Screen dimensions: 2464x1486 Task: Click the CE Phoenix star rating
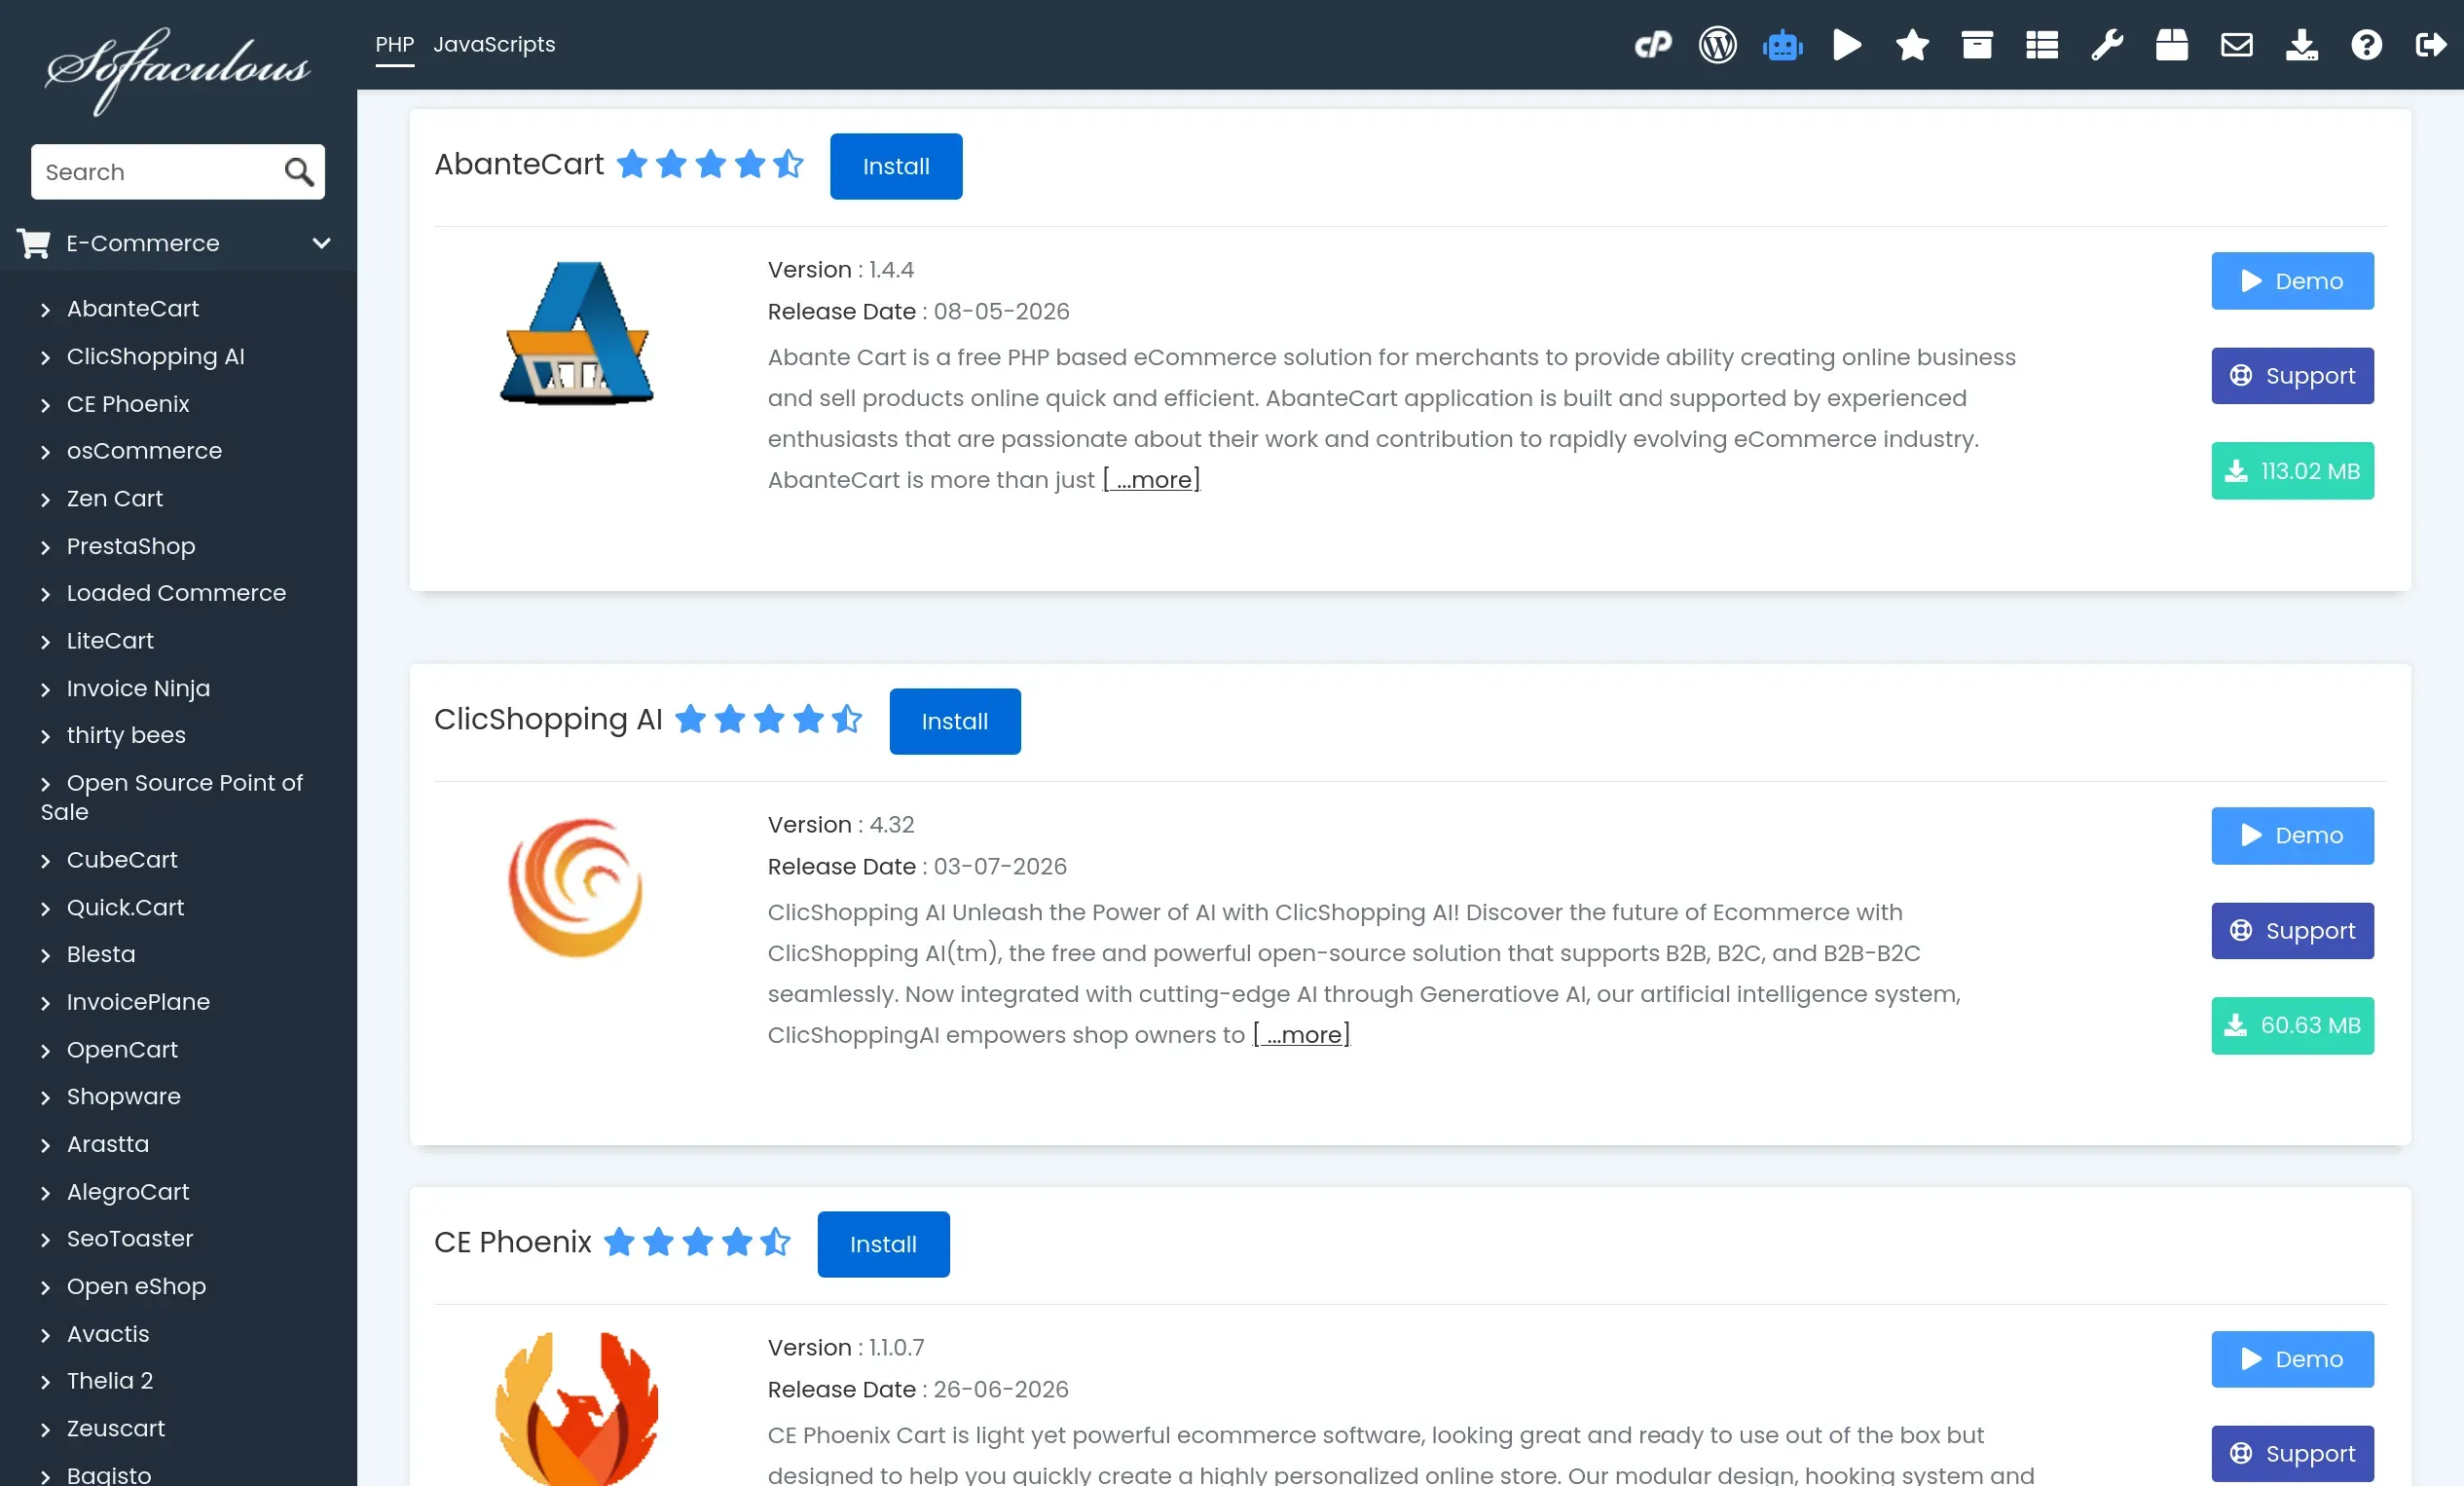[x=697, y=1241]
